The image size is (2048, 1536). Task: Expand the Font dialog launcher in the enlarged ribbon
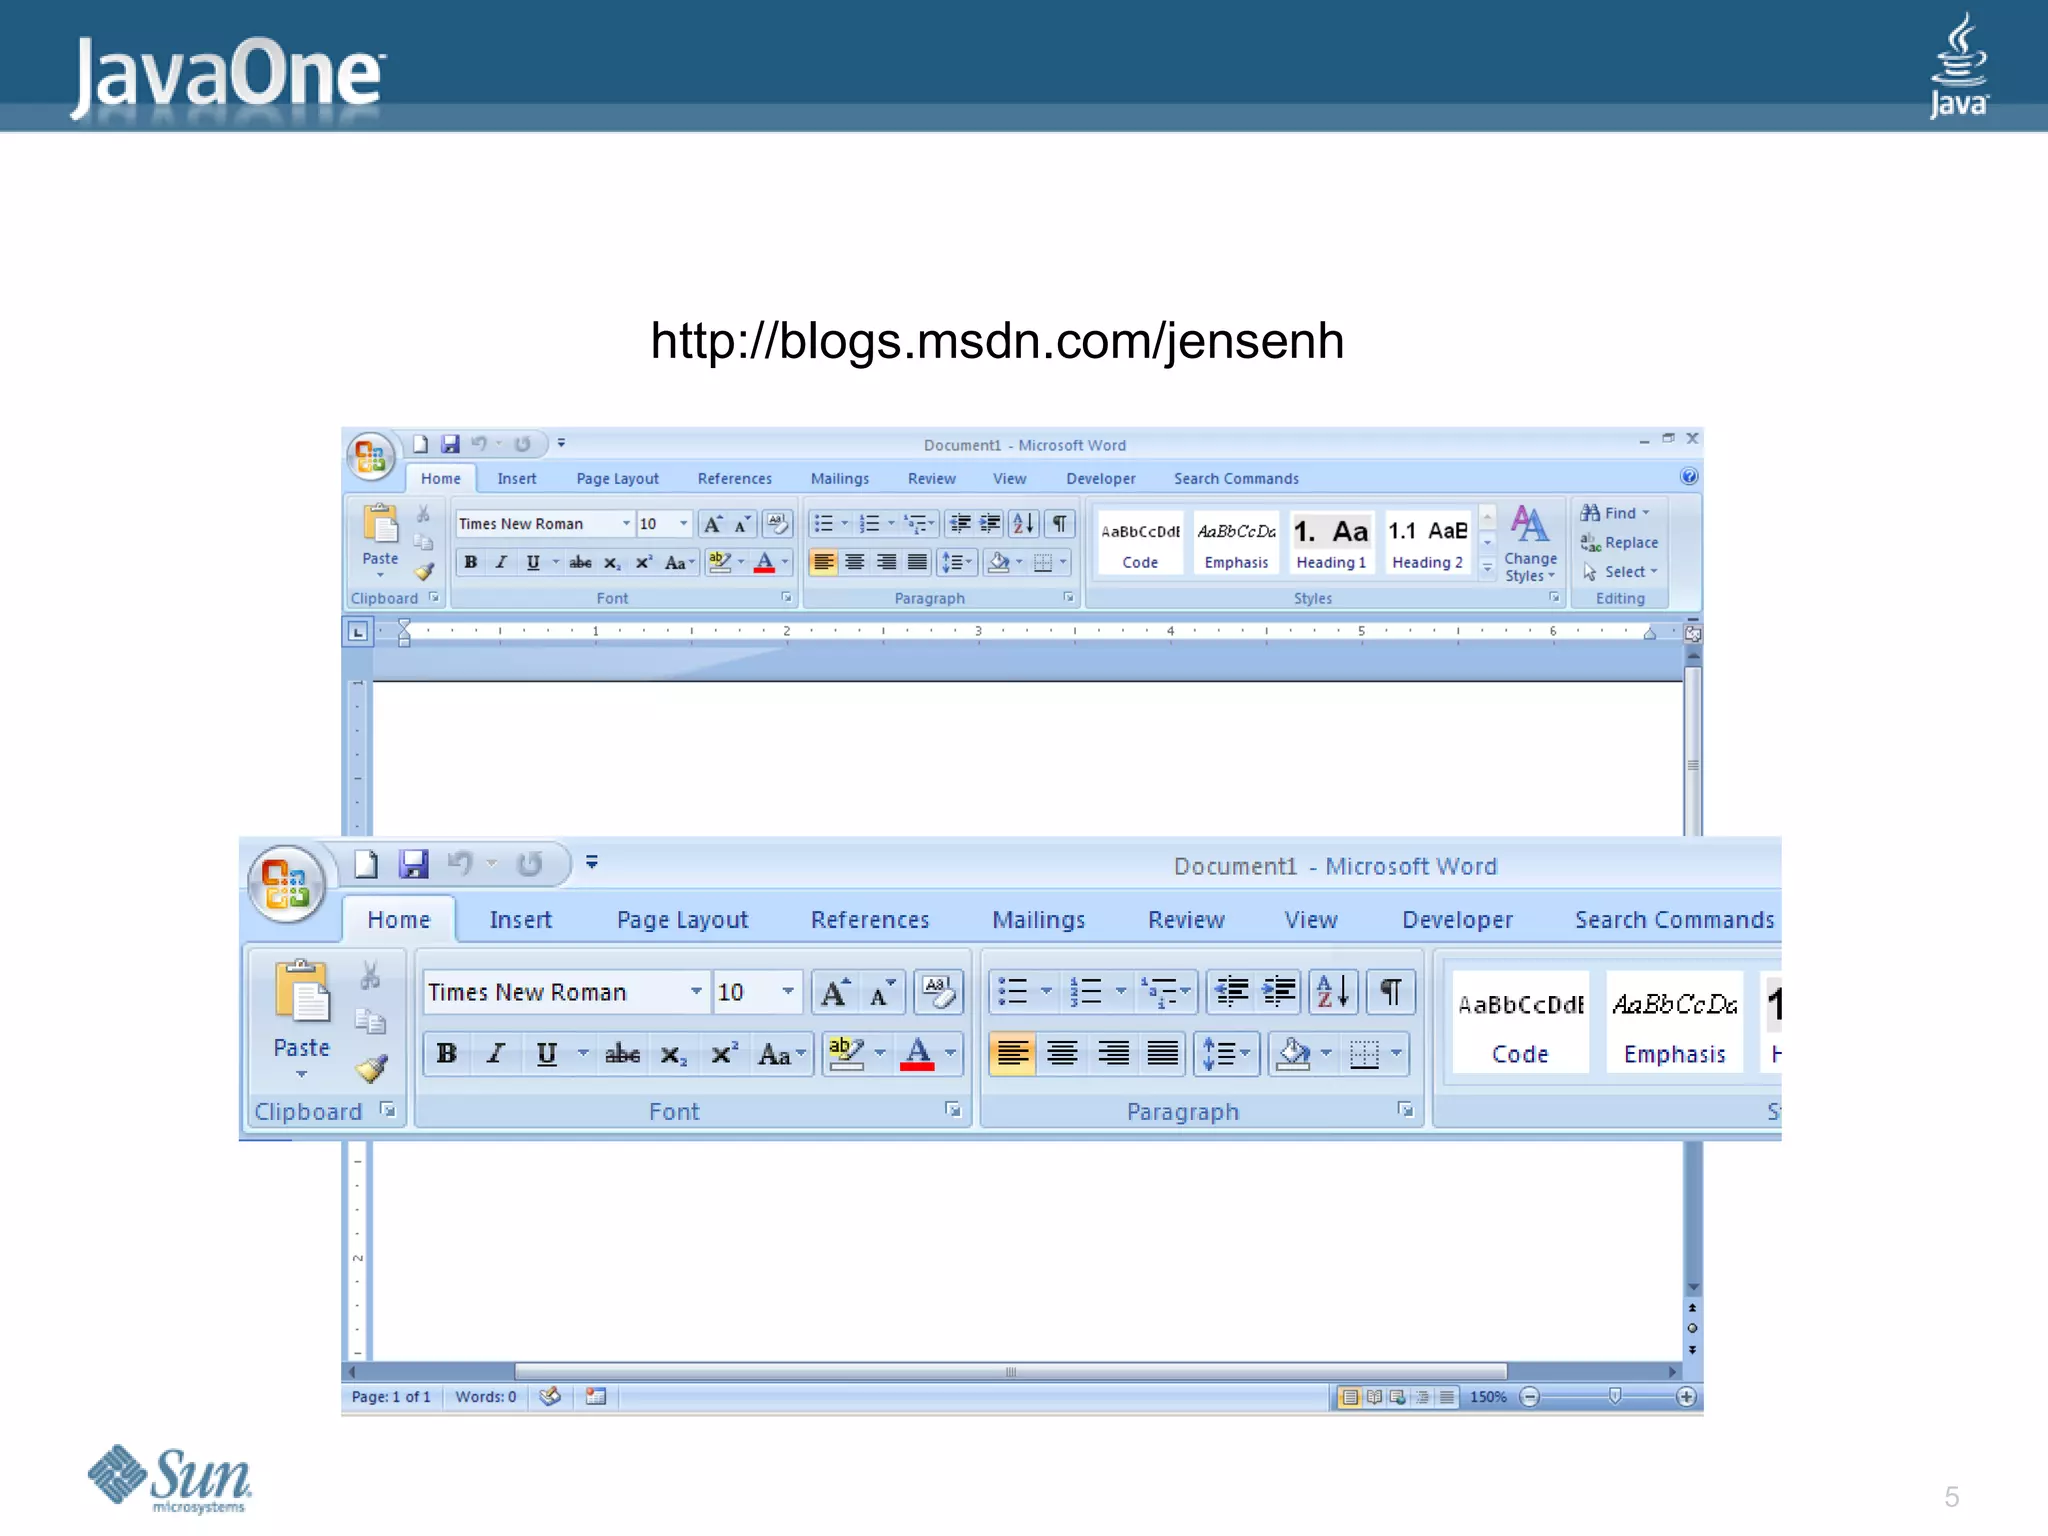coord(953,1110)
